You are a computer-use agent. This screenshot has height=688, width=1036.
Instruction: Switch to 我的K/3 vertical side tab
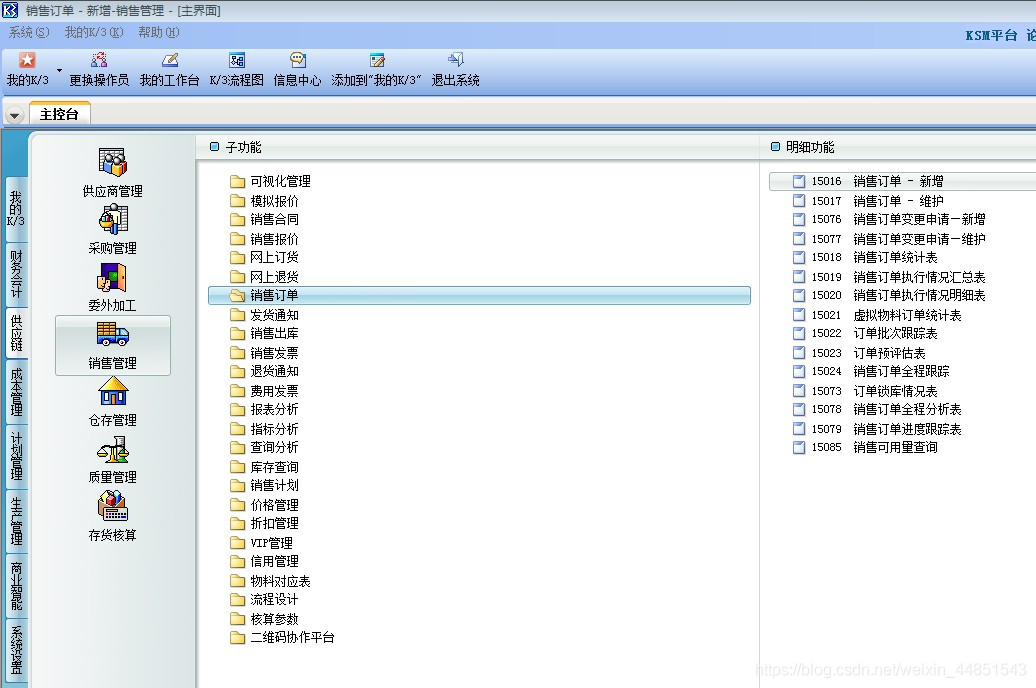point(17,209)
